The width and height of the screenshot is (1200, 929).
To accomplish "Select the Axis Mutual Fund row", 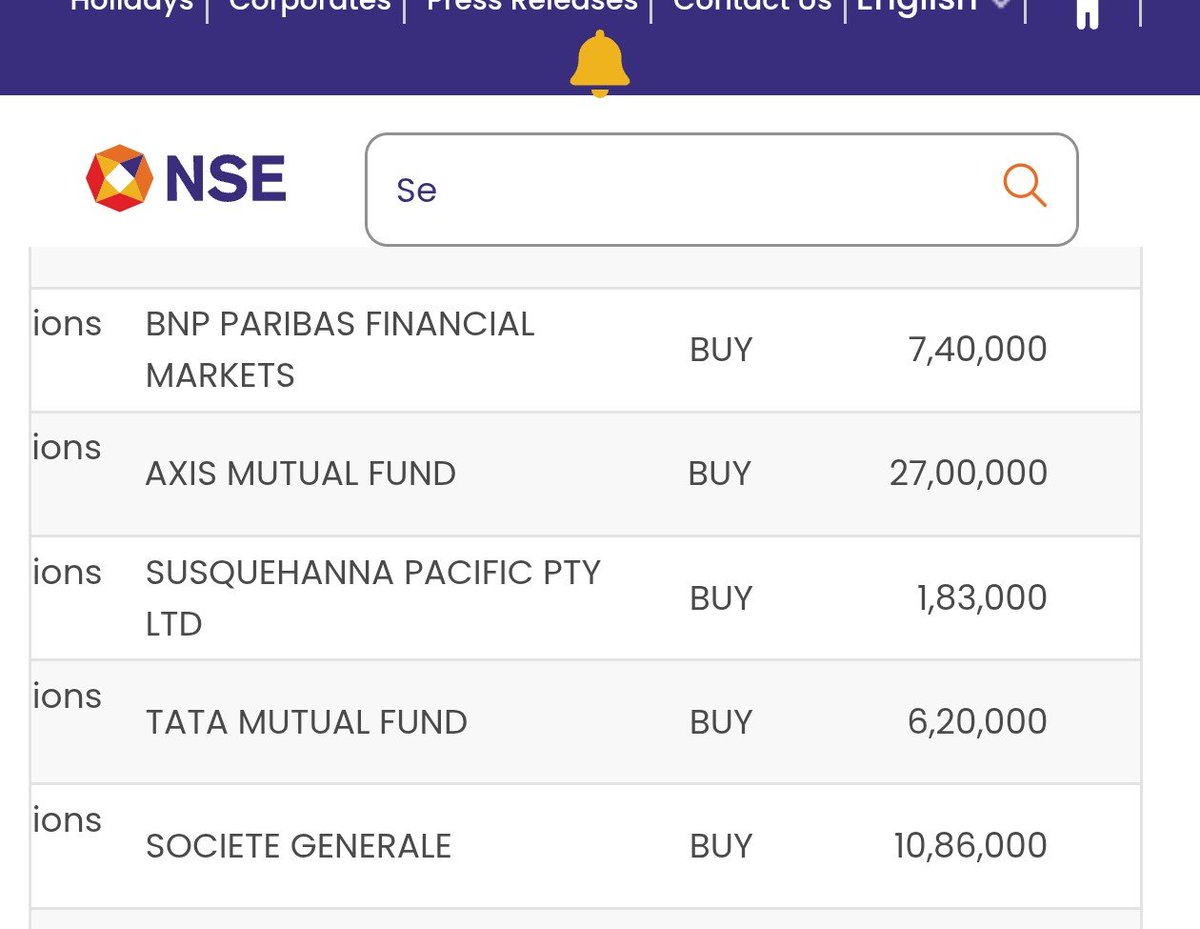I will pos(586,474).
